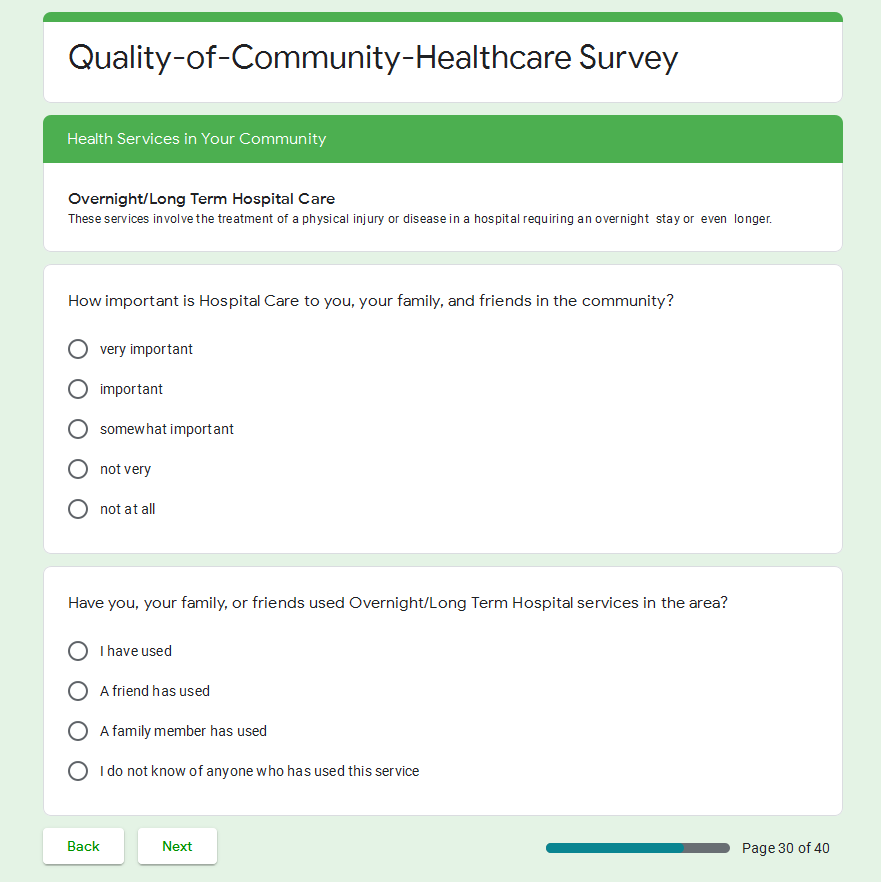Select the 'very important' radio option
Screen dimensions: 881x882
click(78, 349)
